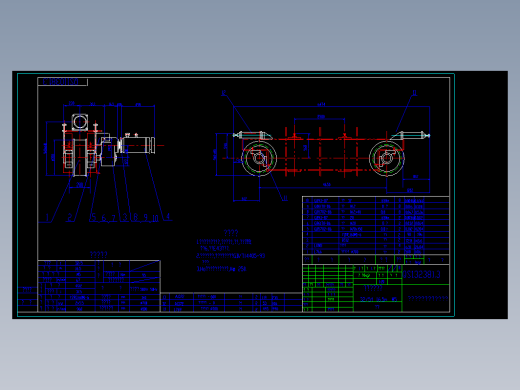The width and height of the screenshot is (520, 390).
Task: Click part callout number 1 at bottom left
Action: 47,218
